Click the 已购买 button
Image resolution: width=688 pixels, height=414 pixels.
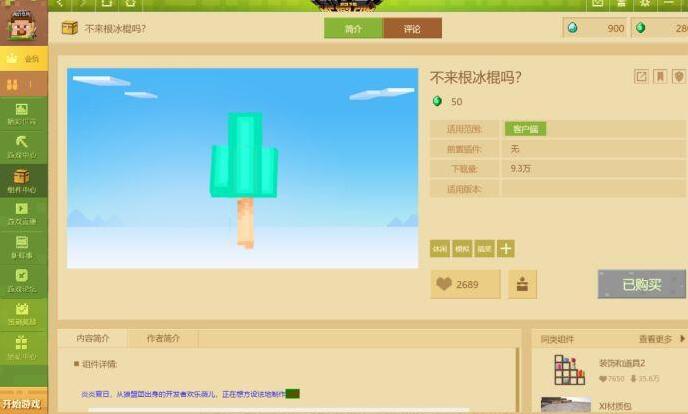(x=641, y=284)
